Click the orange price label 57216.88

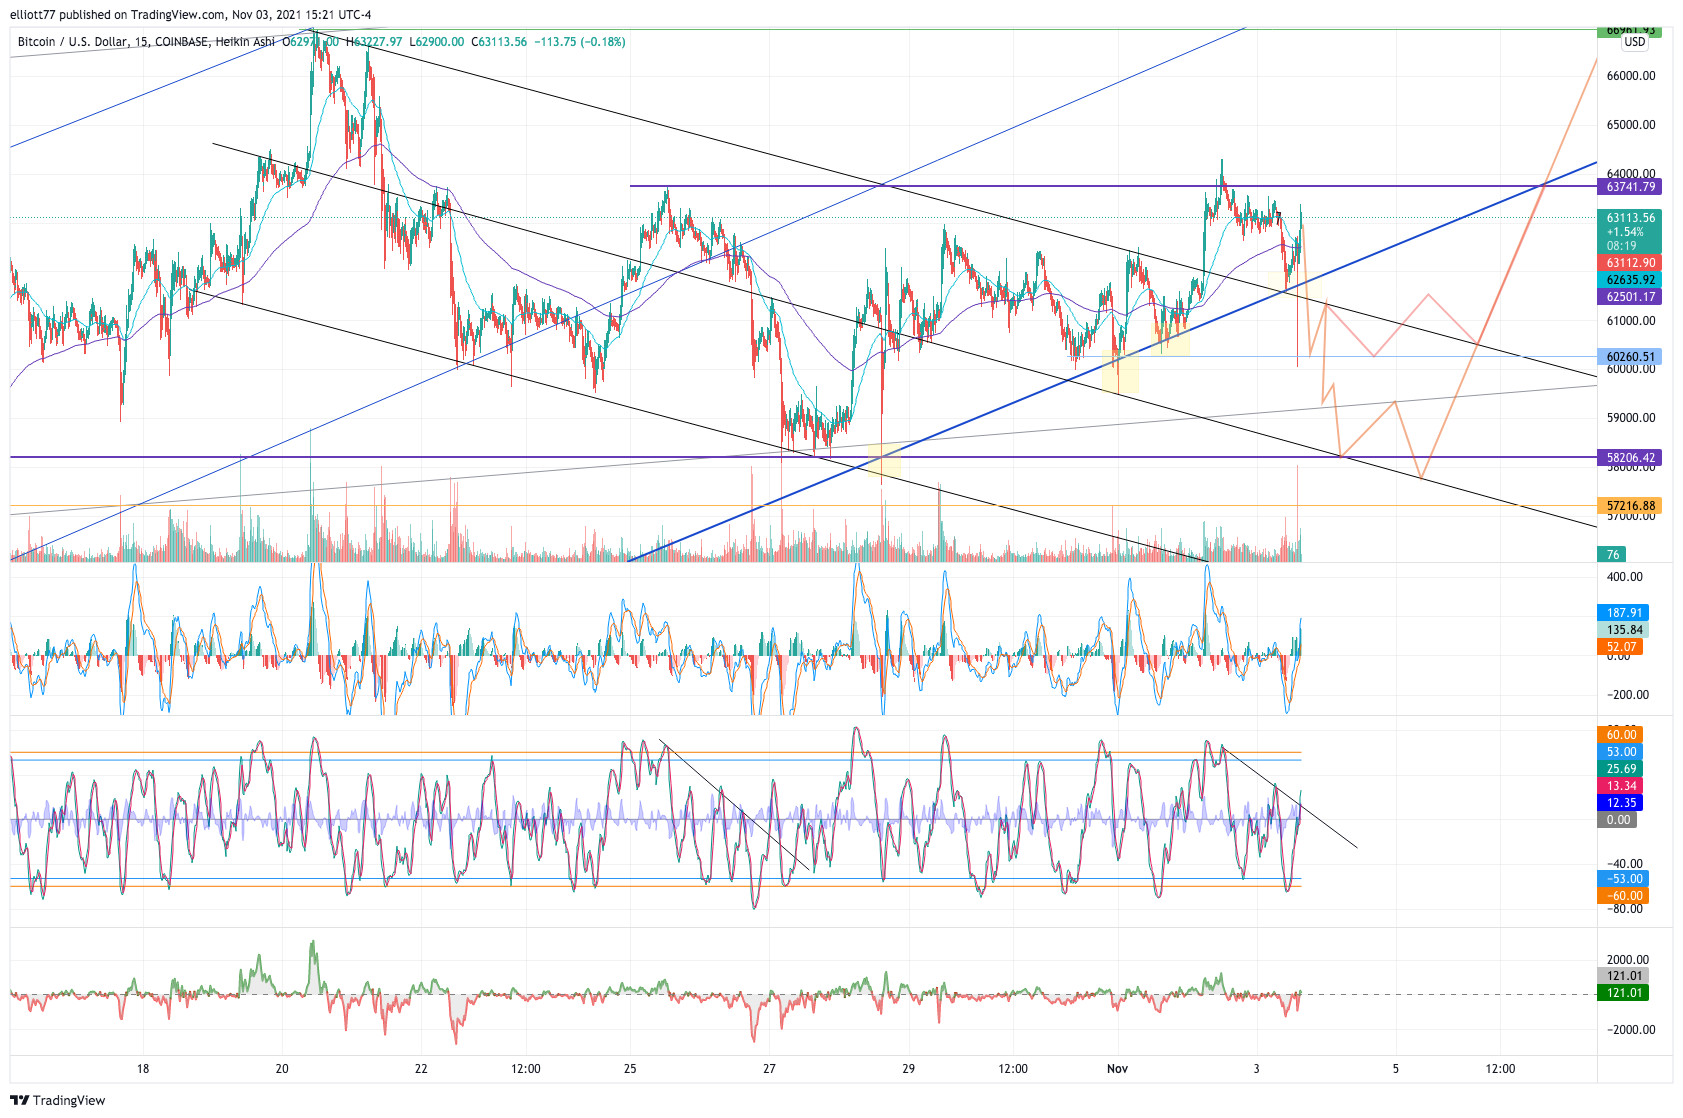coord(1629,506)
